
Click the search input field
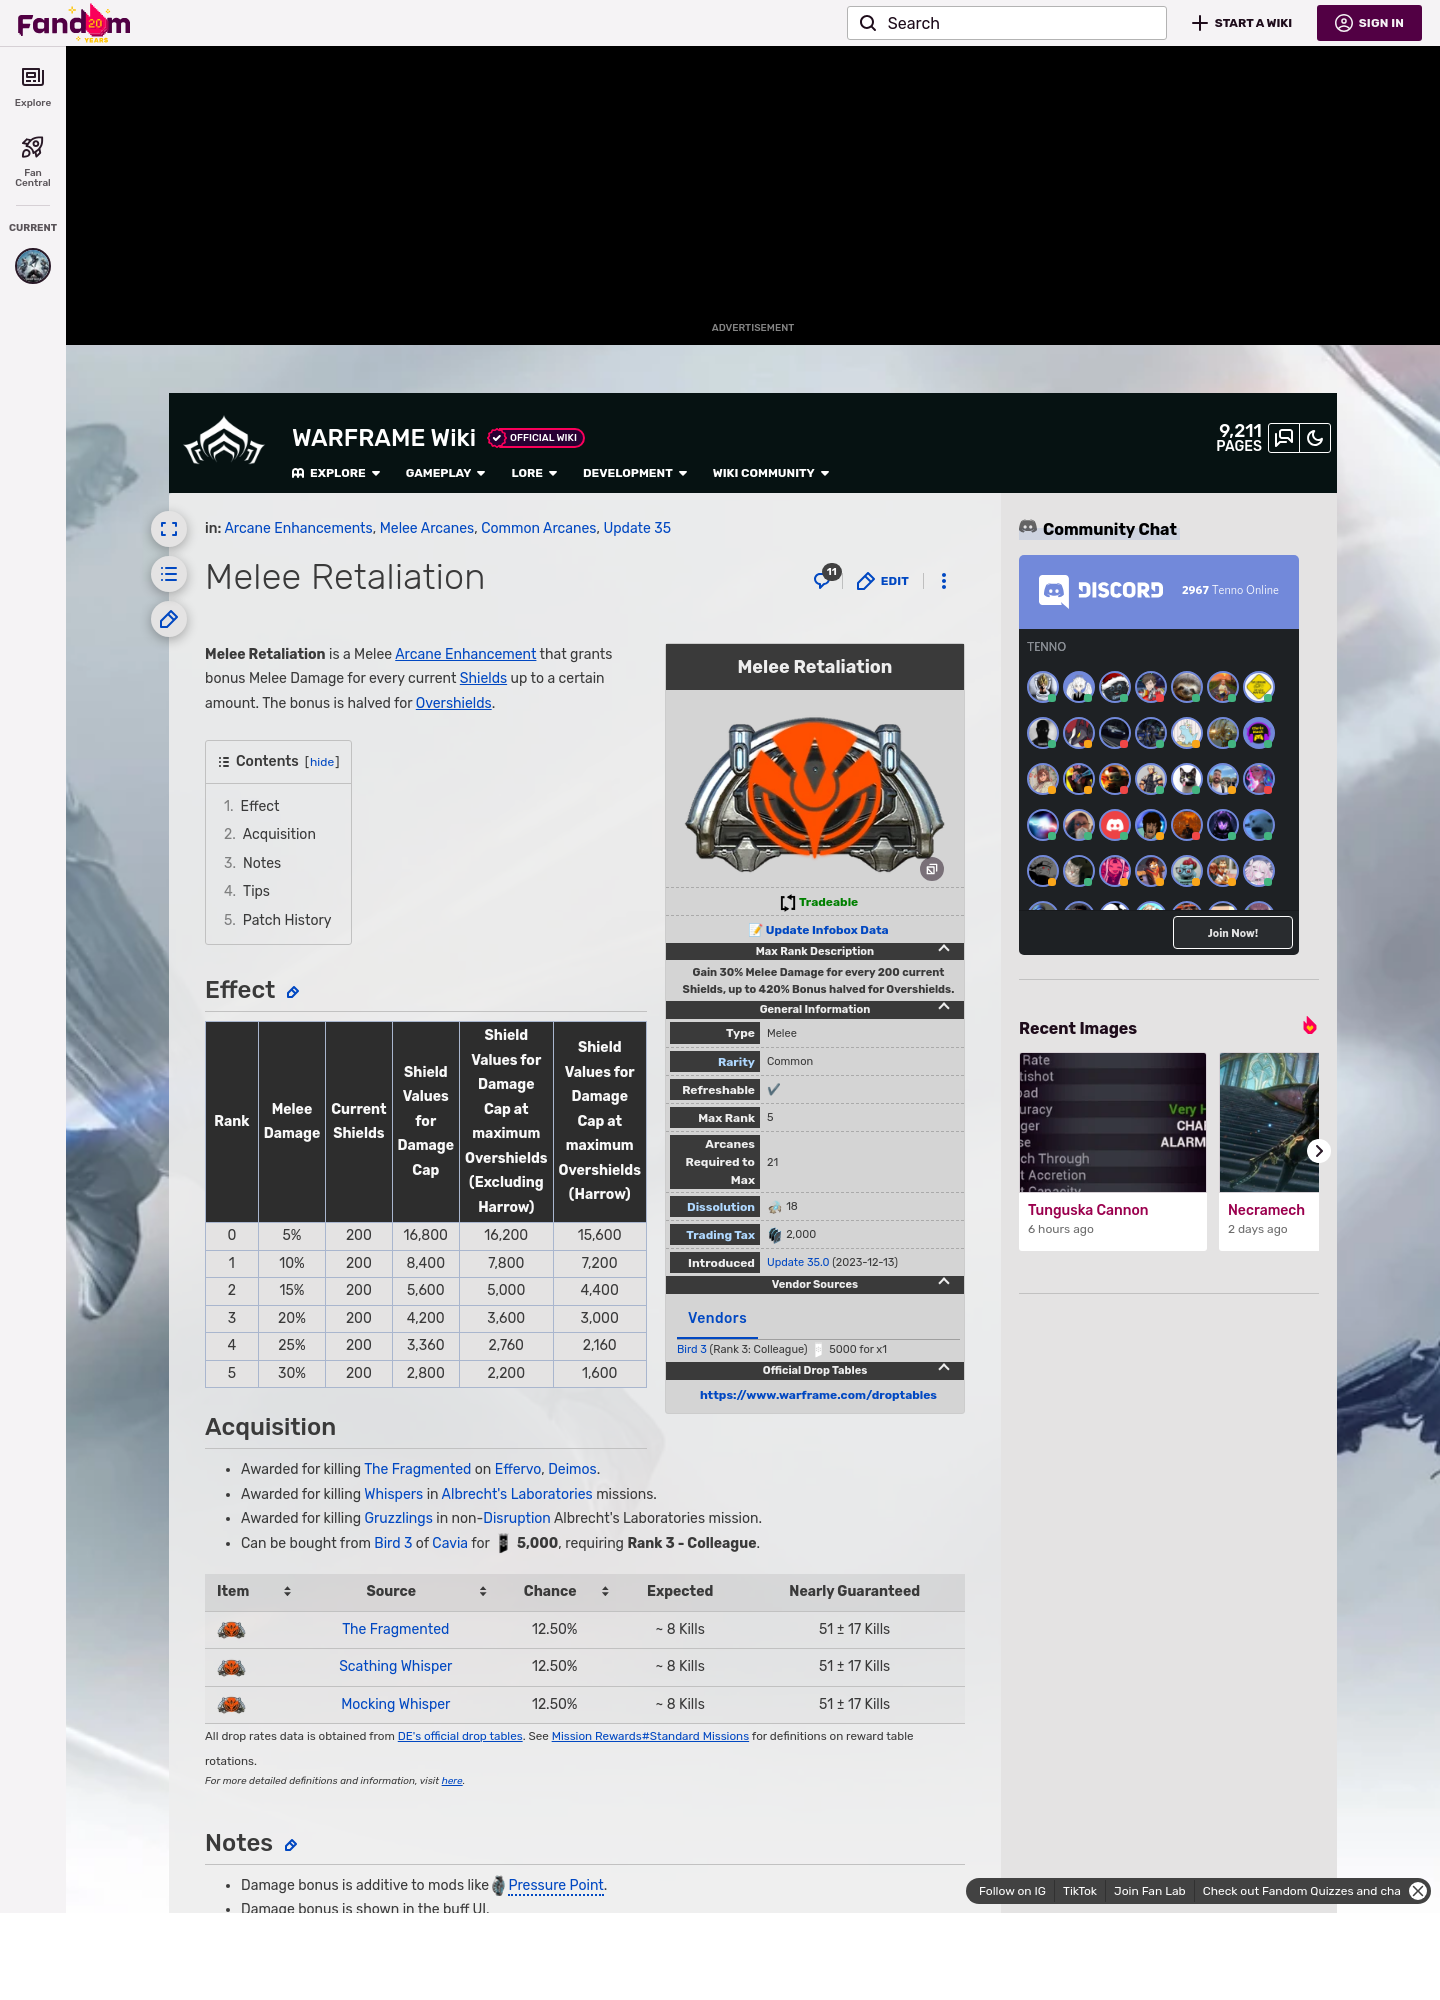(1007, 23)
